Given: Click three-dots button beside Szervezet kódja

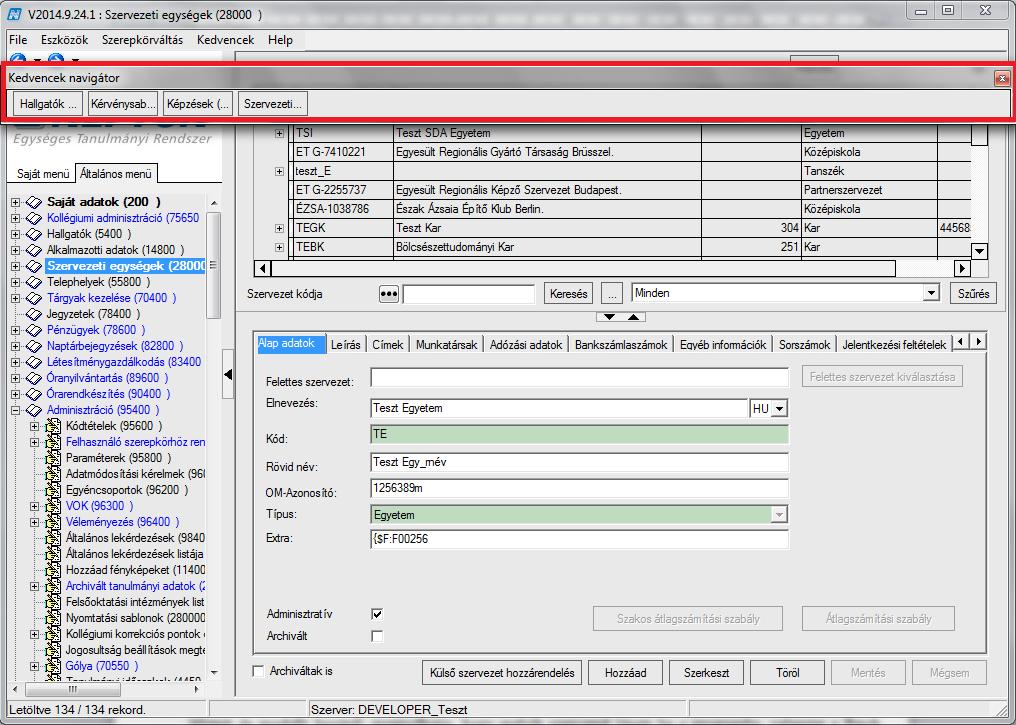Looking at the screenshot, I should coord(389,294).
